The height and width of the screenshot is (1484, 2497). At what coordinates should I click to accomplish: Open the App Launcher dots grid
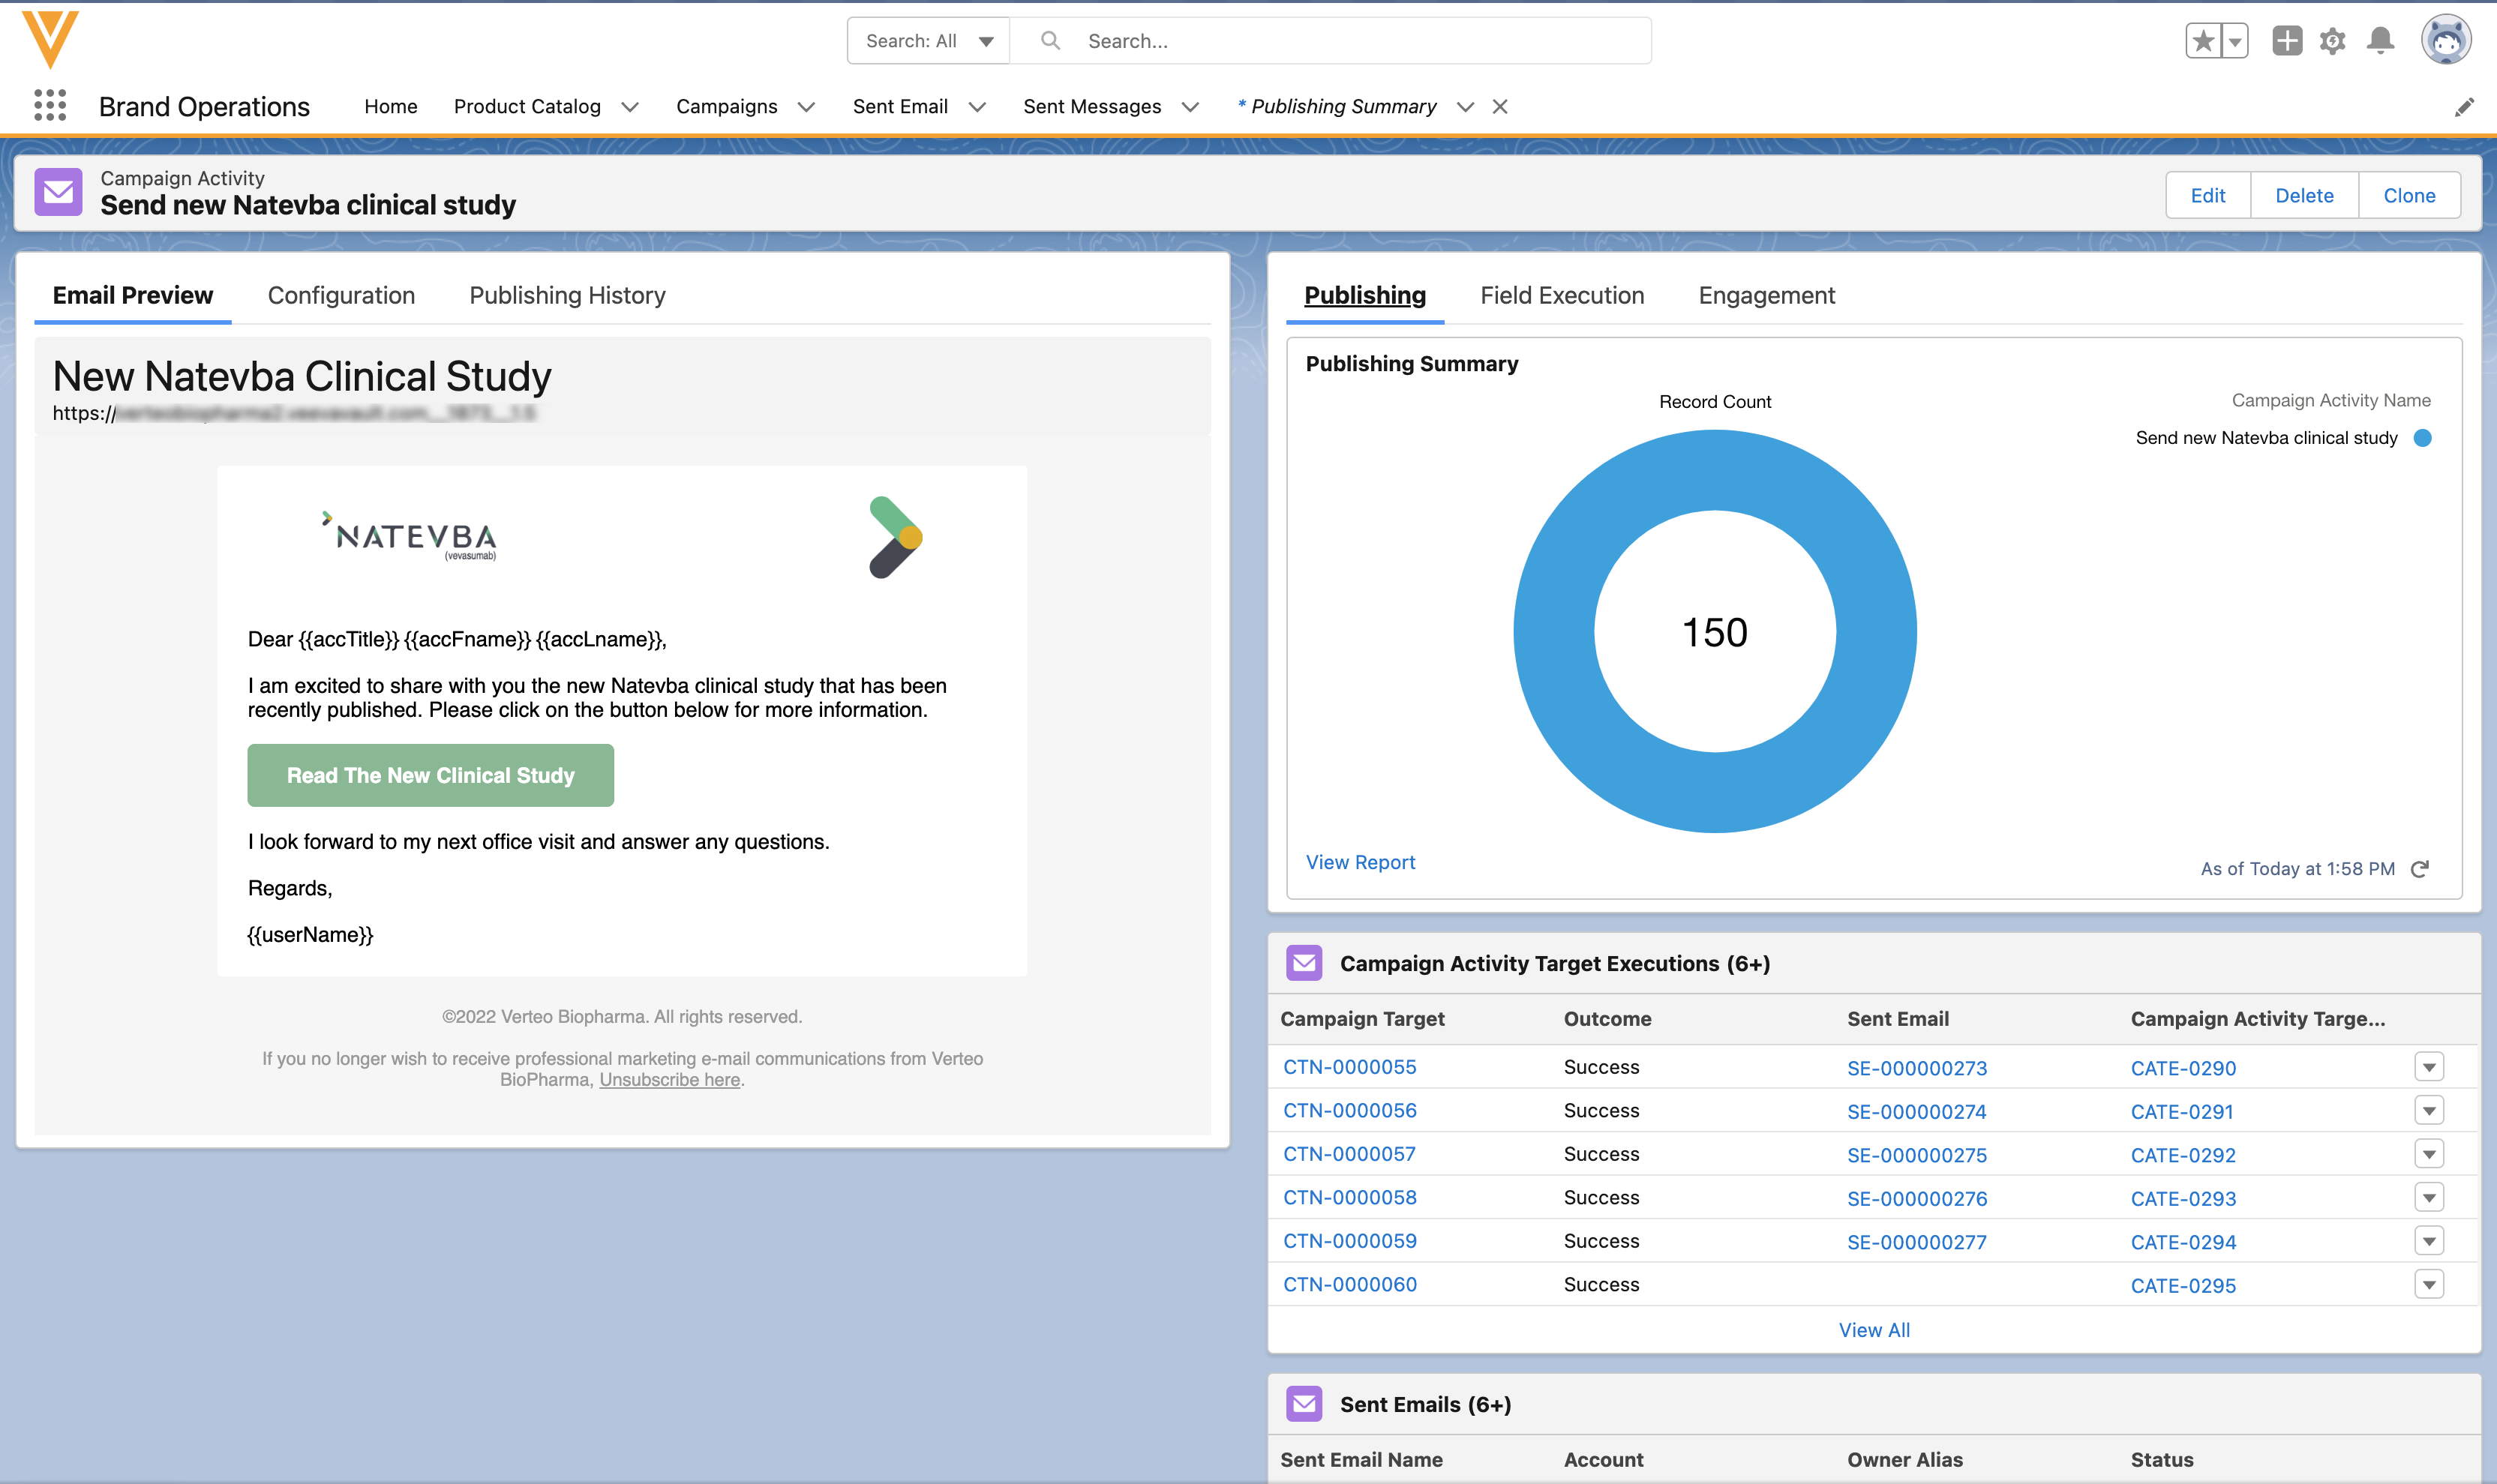(x=49, y=105)
